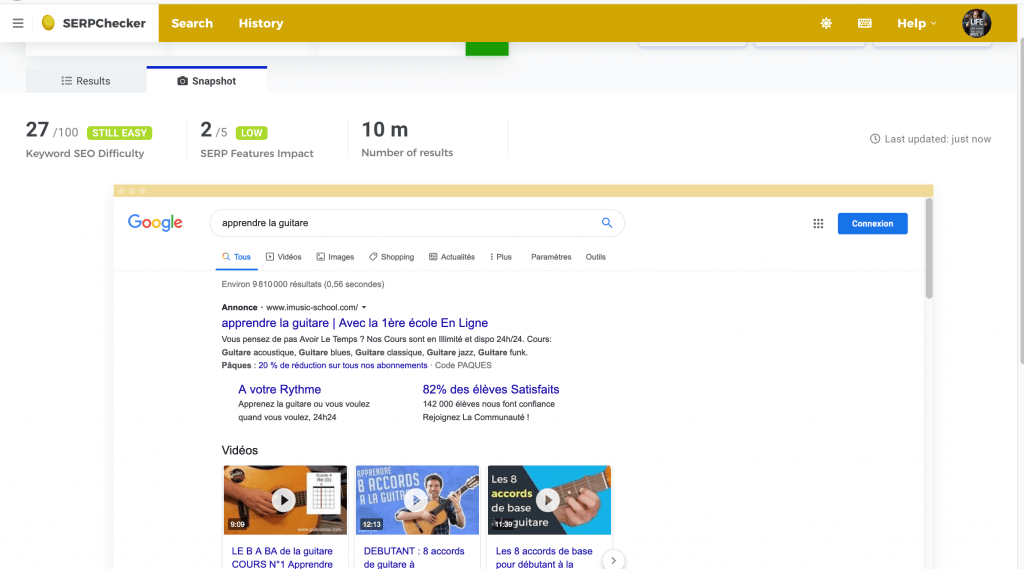Open the hamburger sidebar menu
This screenshot has height=569, width=1024.
[18, 24]
